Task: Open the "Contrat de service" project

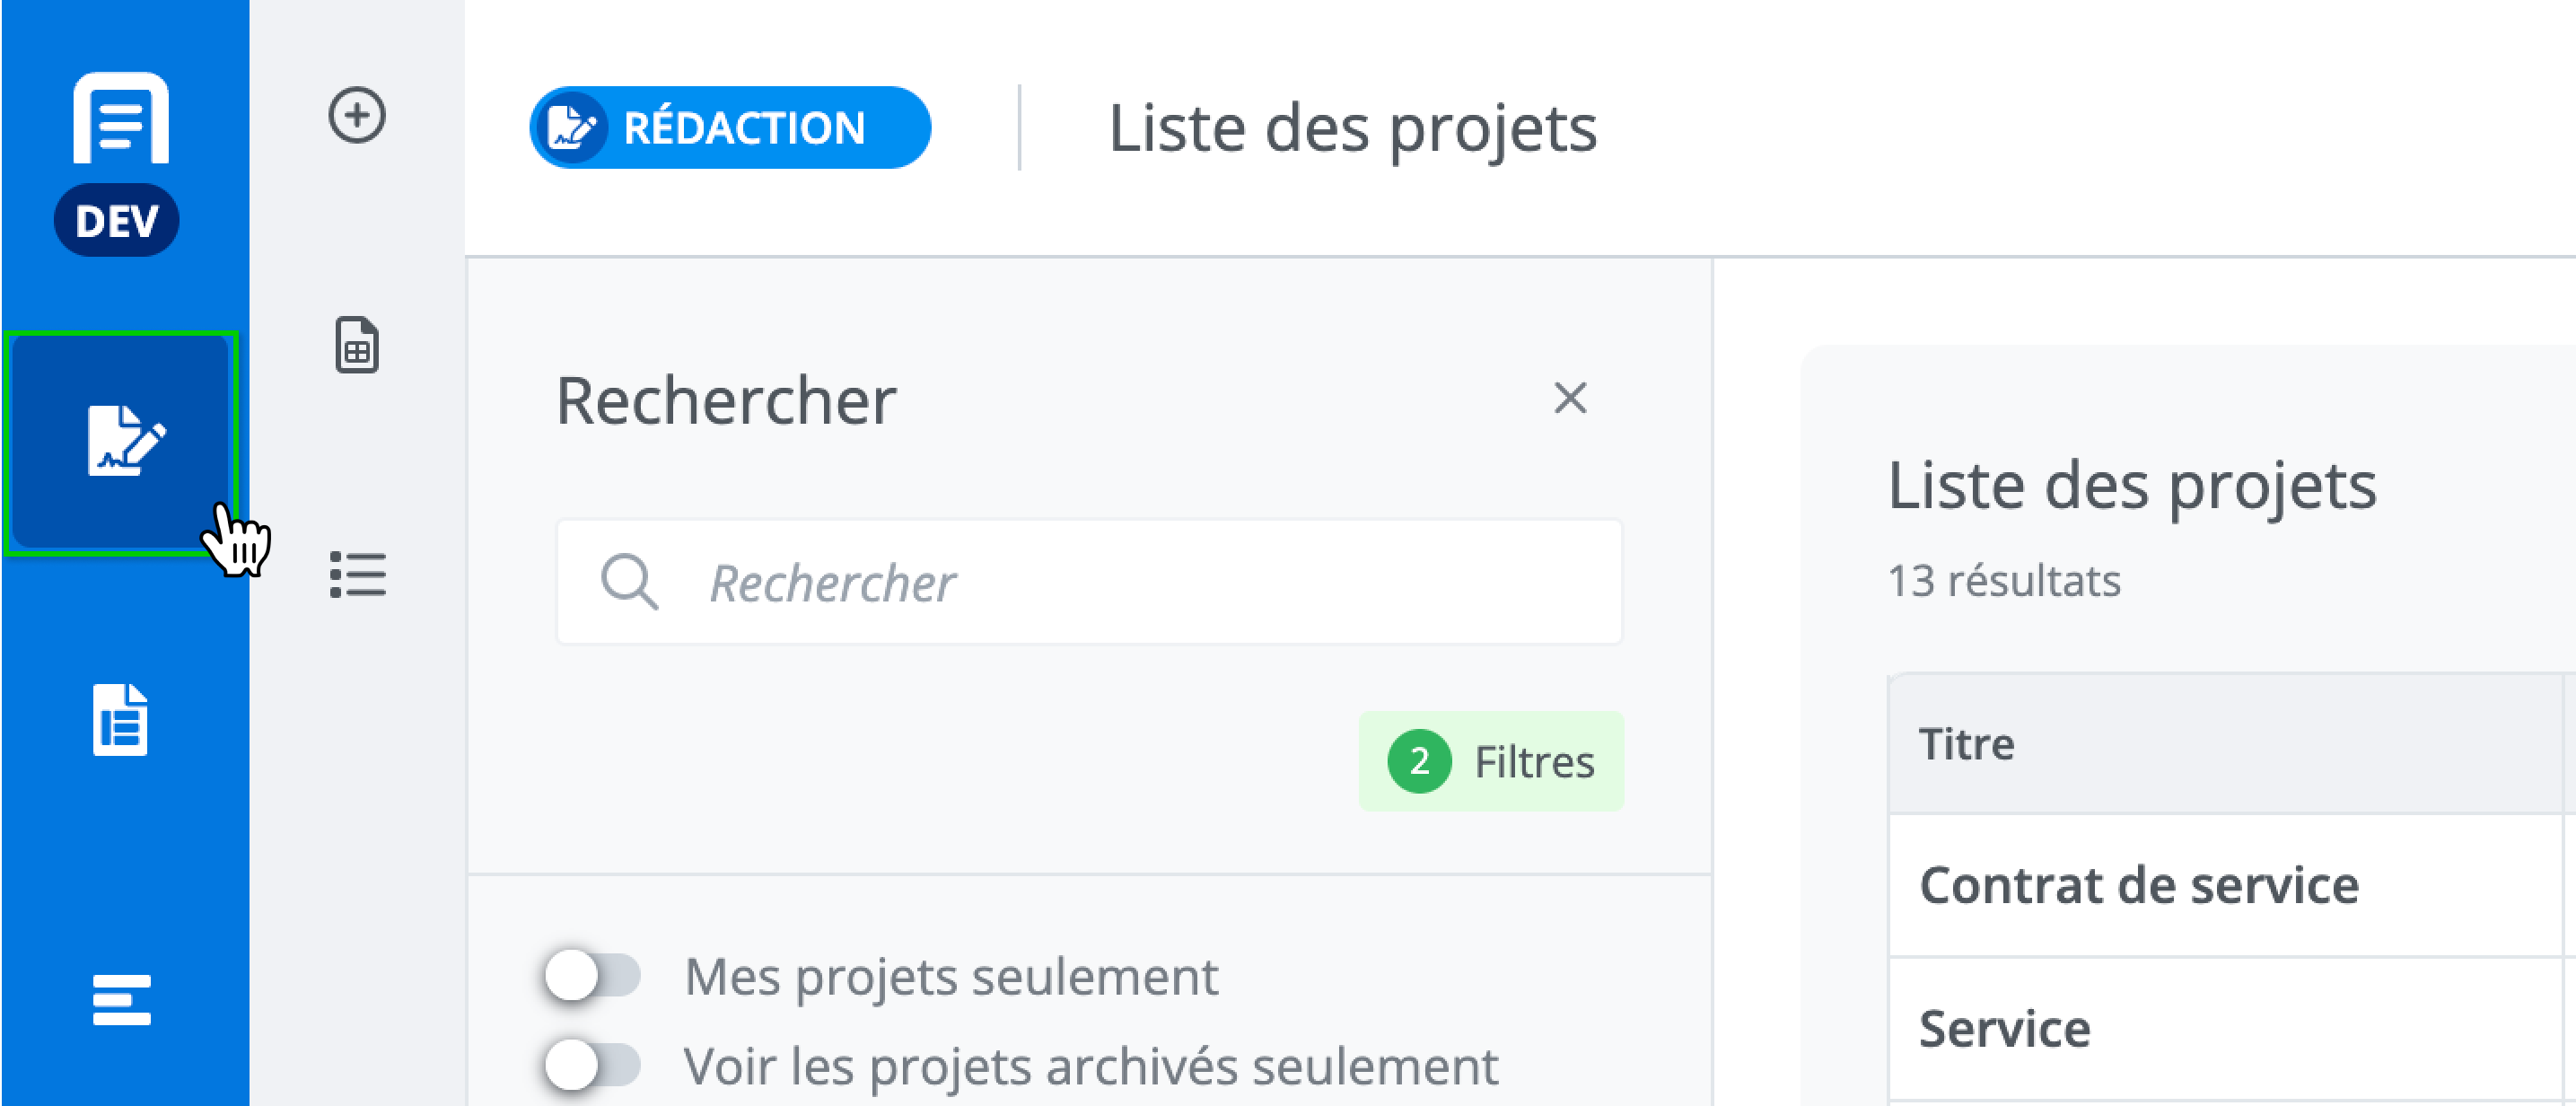Action: pos(2138,886)
